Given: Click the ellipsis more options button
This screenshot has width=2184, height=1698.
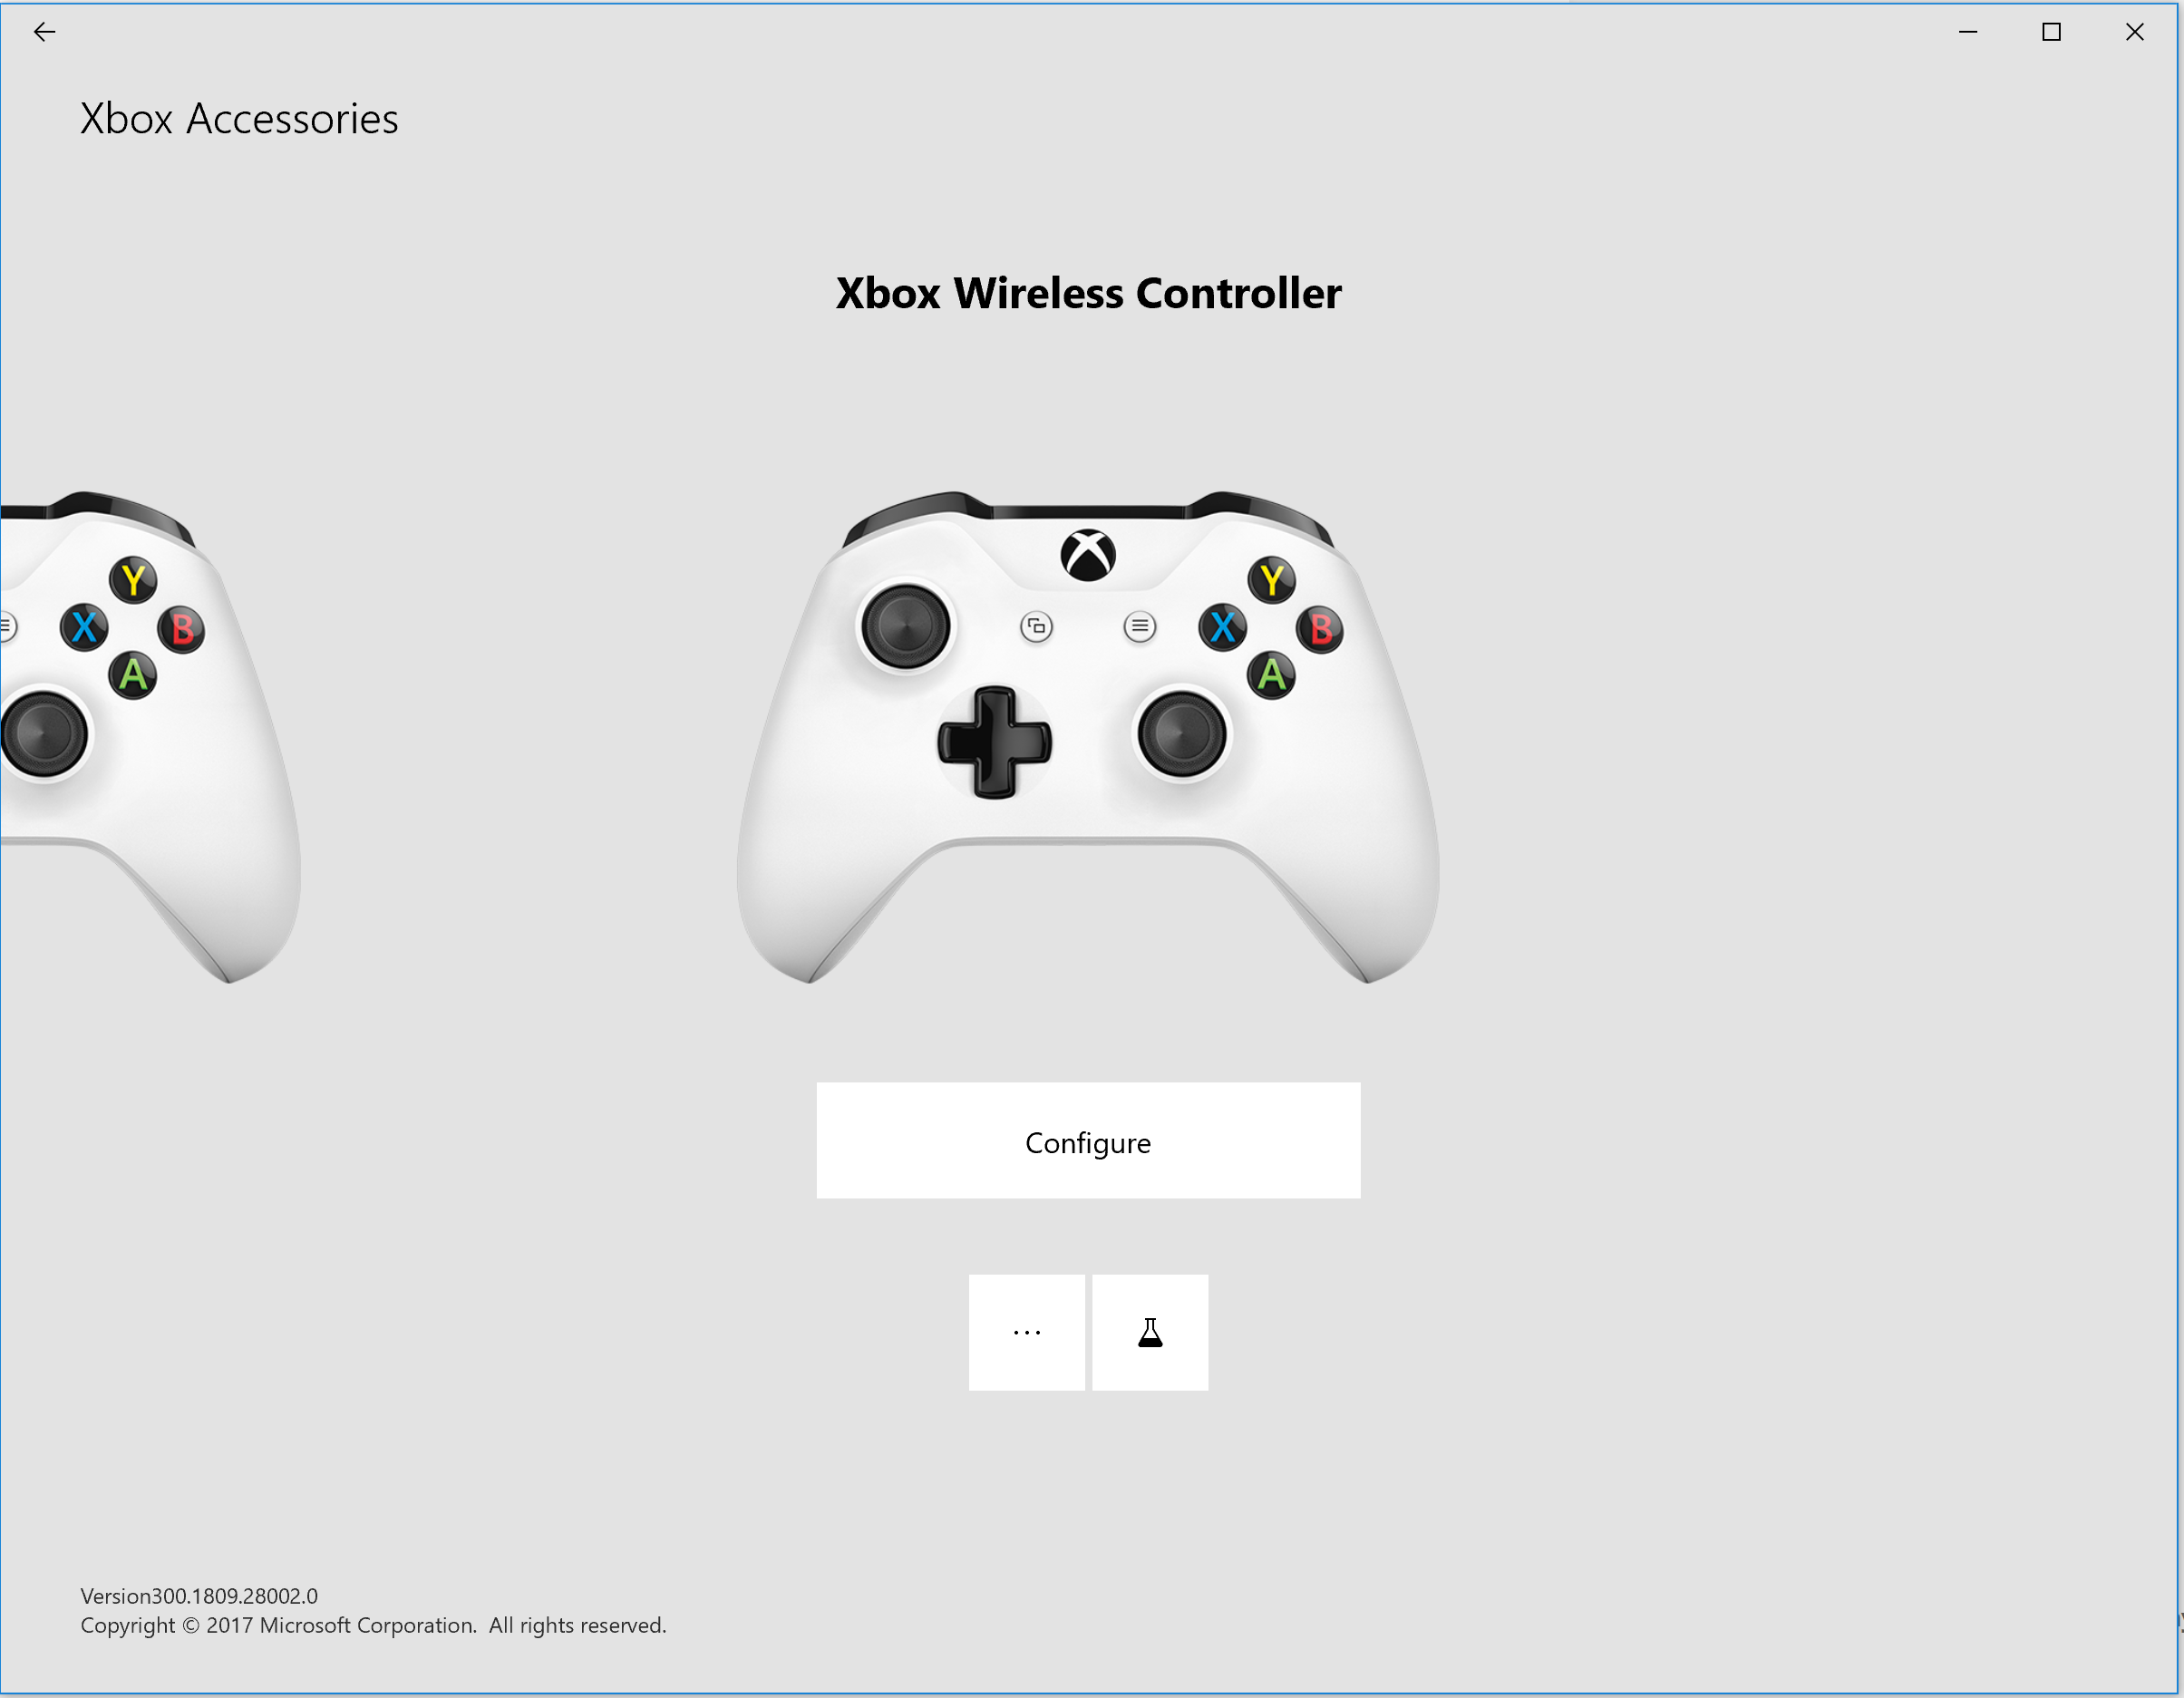Looking at the screenshot, I should pyautogui.click(x=1026, y=1331).
